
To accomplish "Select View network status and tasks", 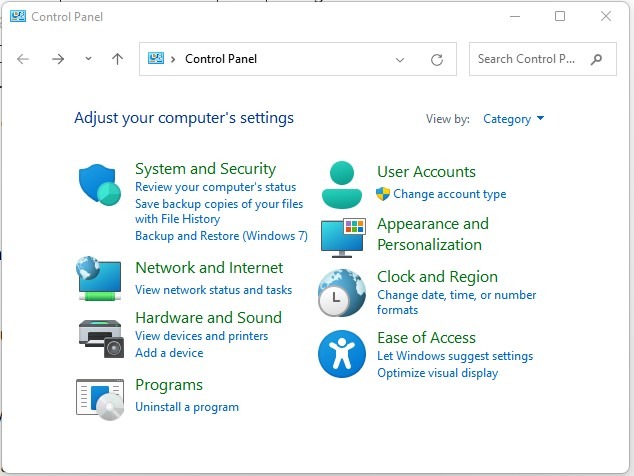I will [x=213, y=290].
